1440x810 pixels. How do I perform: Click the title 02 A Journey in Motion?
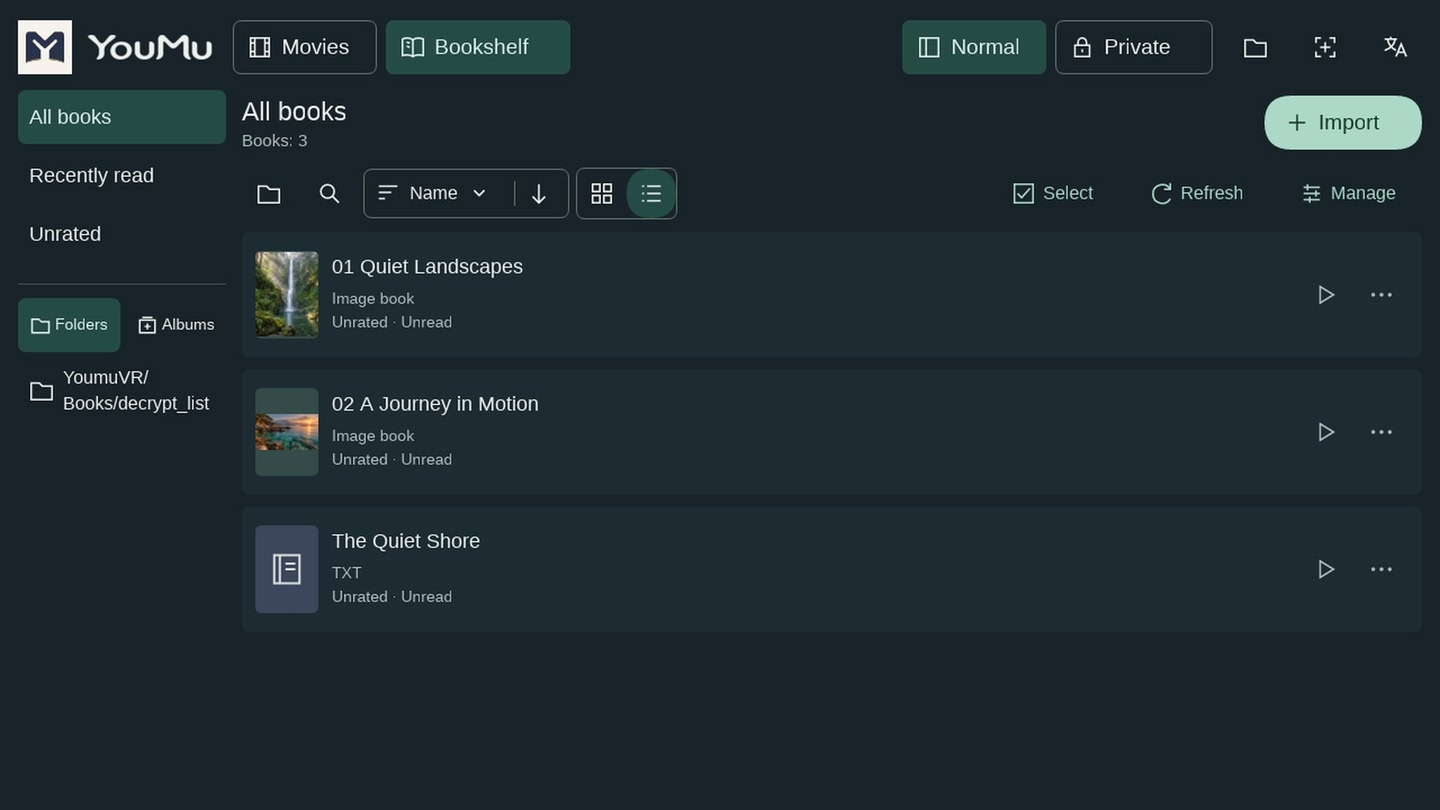[435, 404]
